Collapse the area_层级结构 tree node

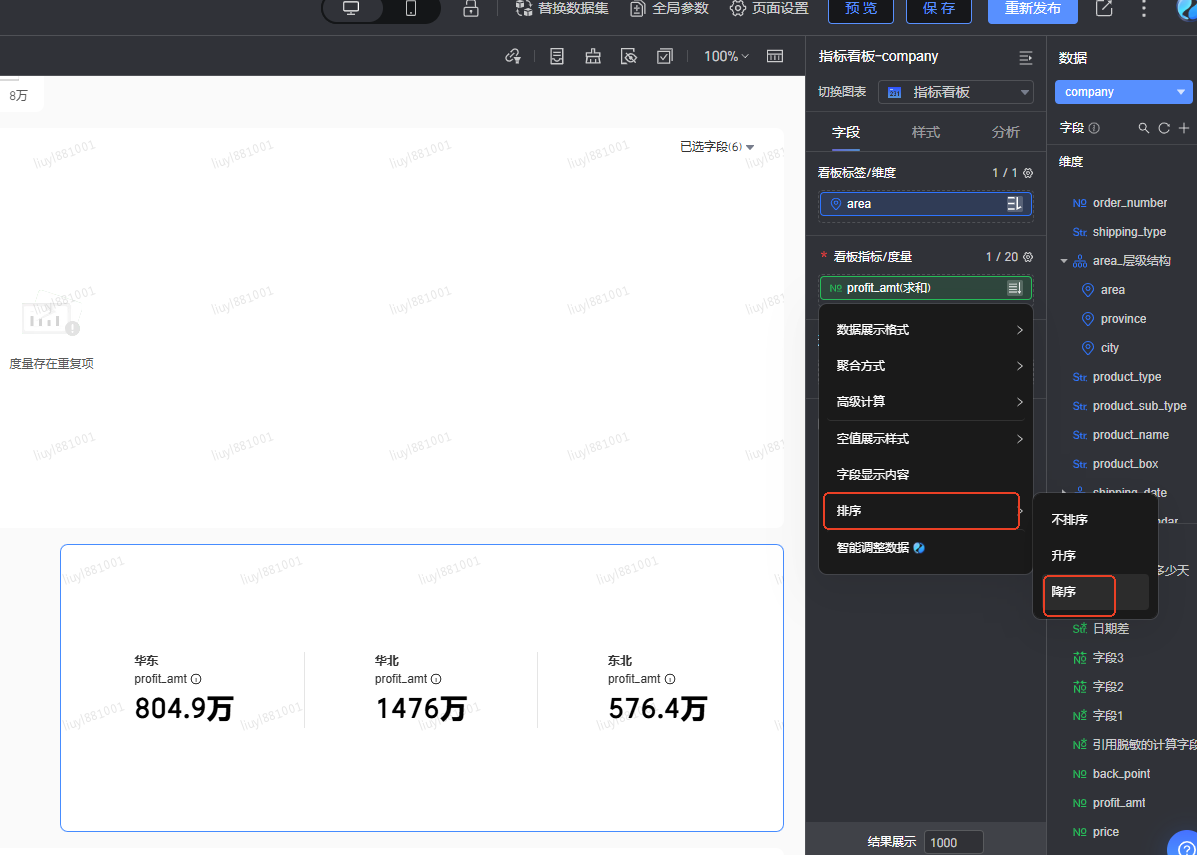(1064, 261)
